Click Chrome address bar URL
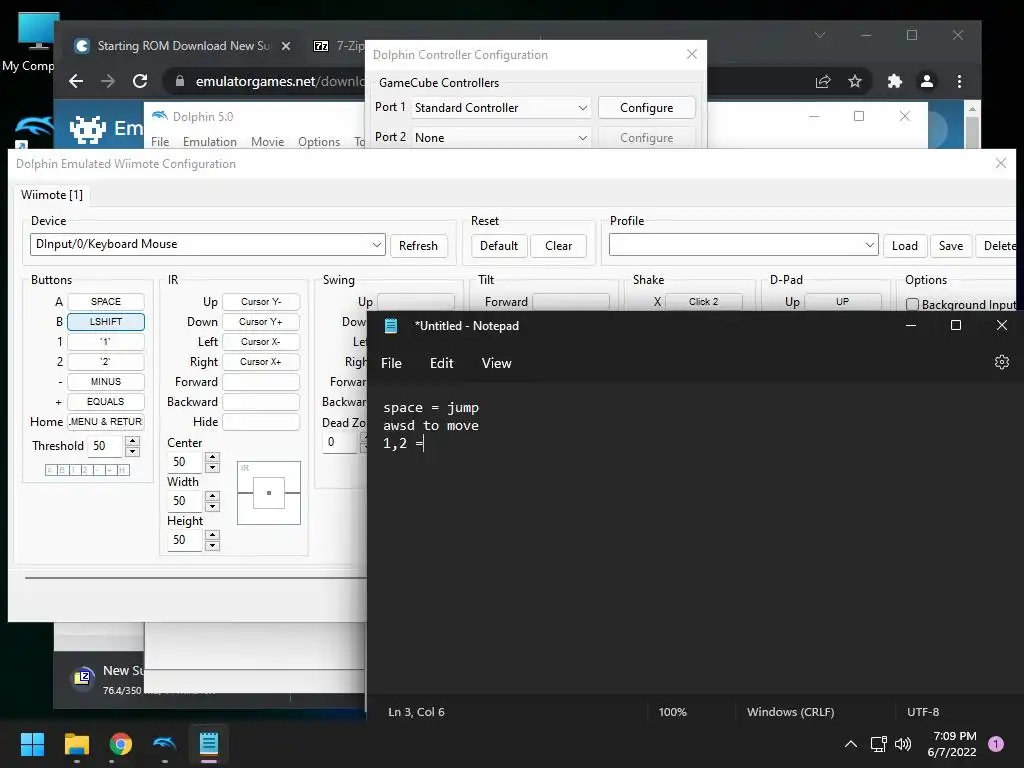 280,81
